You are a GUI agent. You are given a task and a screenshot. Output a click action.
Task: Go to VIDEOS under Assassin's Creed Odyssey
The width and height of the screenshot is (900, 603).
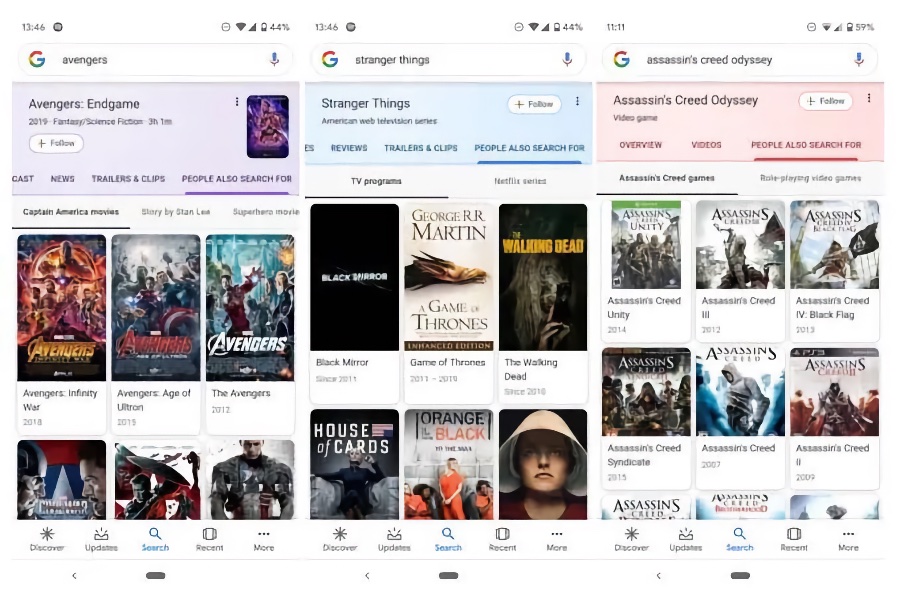coord(706,145)
